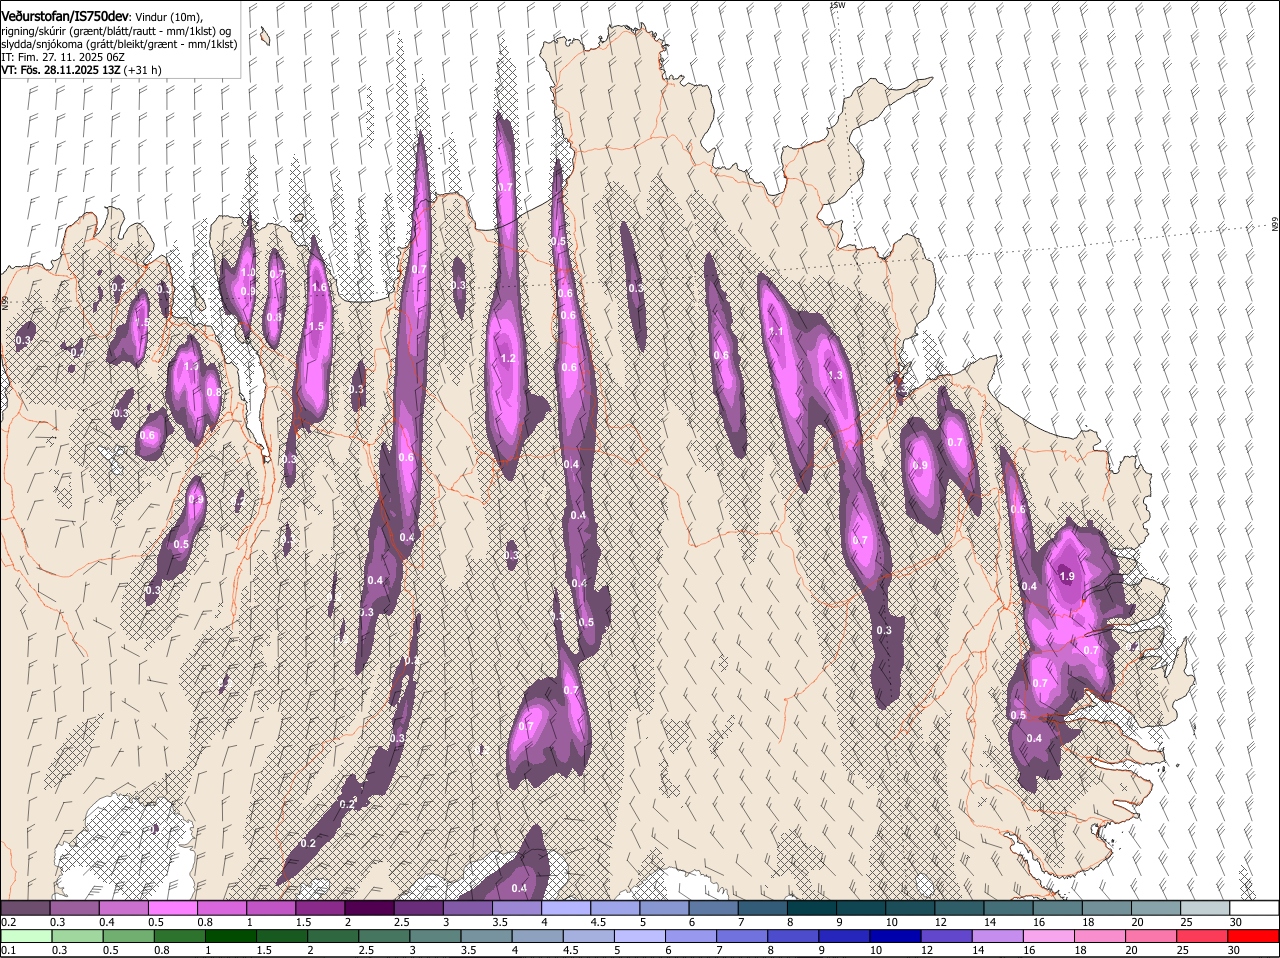The height and width of the screenshot is (958, 1280).
Task: Click the 1.9 precipitation value on the map
Action: tap(1067, 576)
